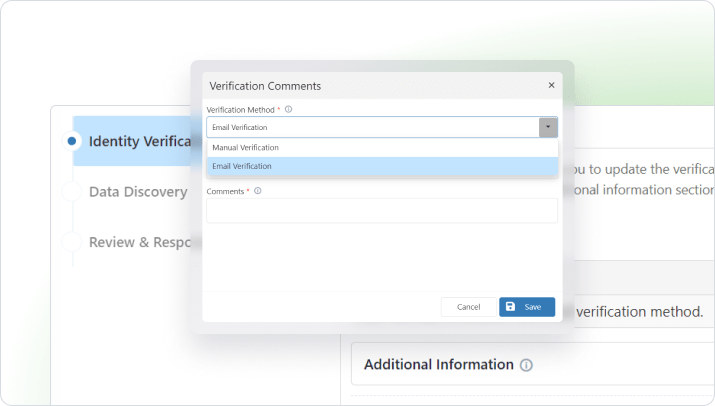Open the Verification Method dropdown arrow
The image size is (715, 406).
pyautogui.click(x=548, y=127)
